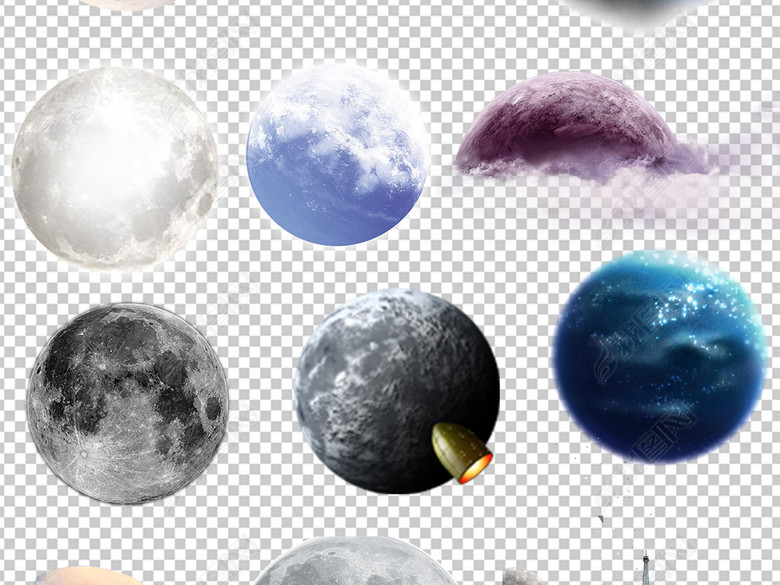Select the white glowing full moon

pyautogui.click(x=114, y=166)
